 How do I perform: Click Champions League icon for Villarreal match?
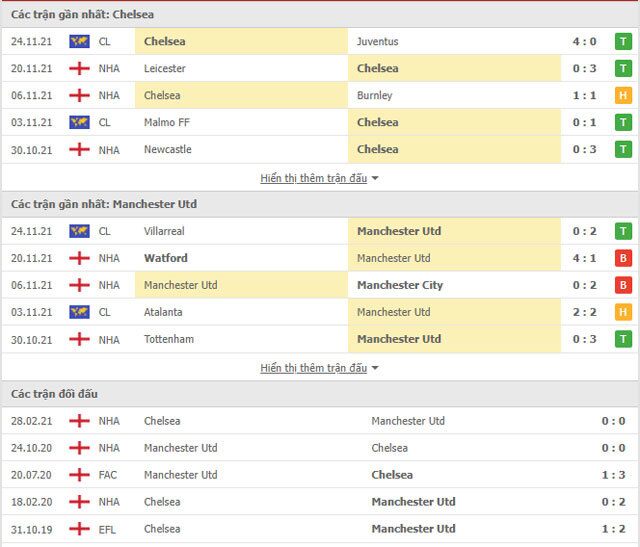point(79,231)
